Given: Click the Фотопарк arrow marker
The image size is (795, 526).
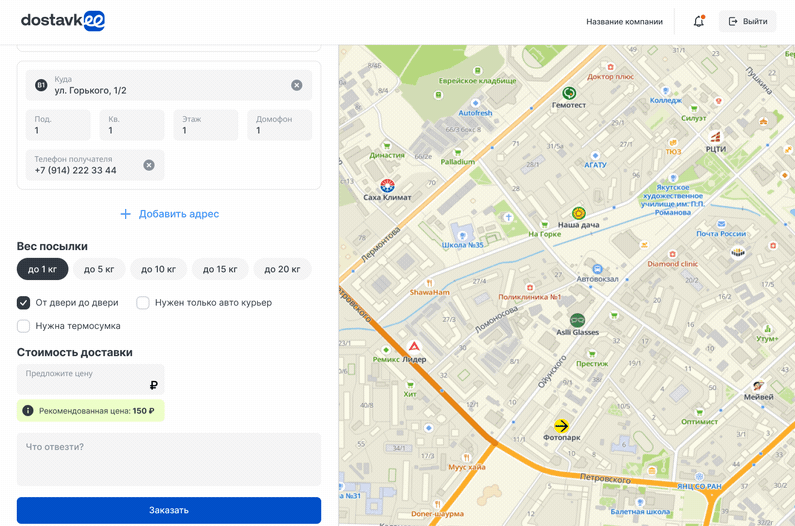Looking at the screenshot, I should coord(561,426).
